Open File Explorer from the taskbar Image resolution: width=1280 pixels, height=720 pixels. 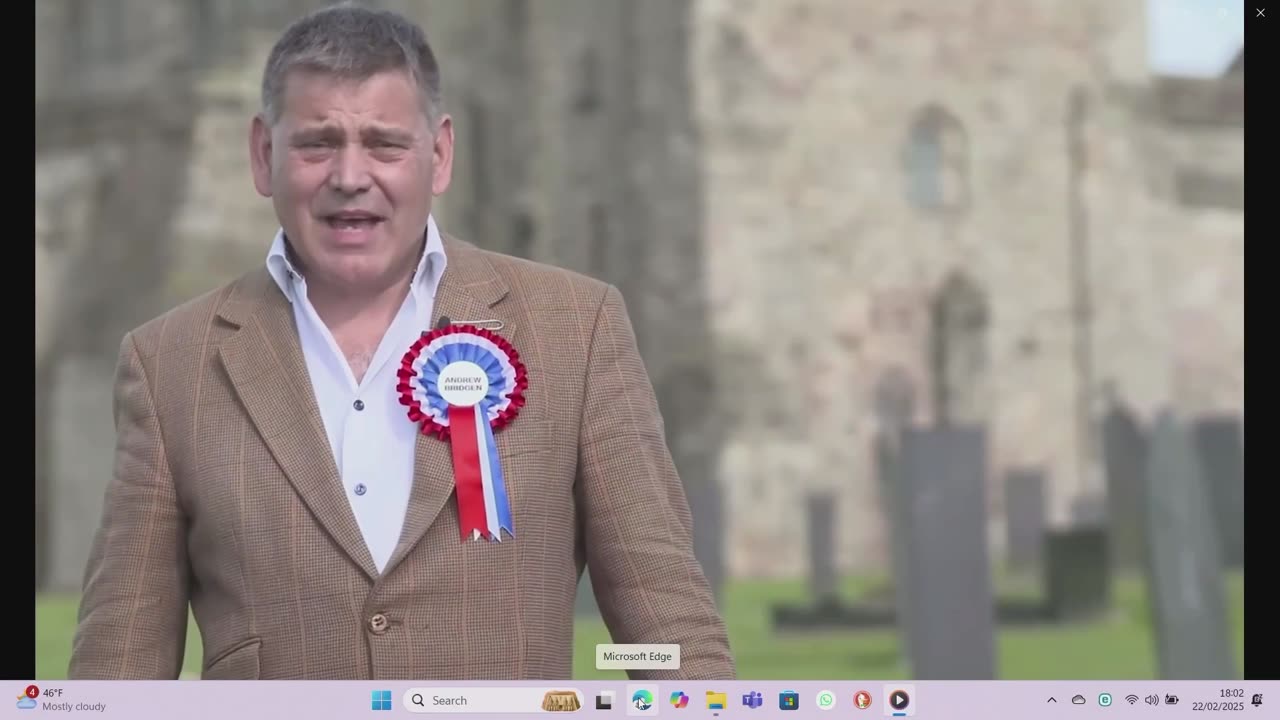coord(716,700)
